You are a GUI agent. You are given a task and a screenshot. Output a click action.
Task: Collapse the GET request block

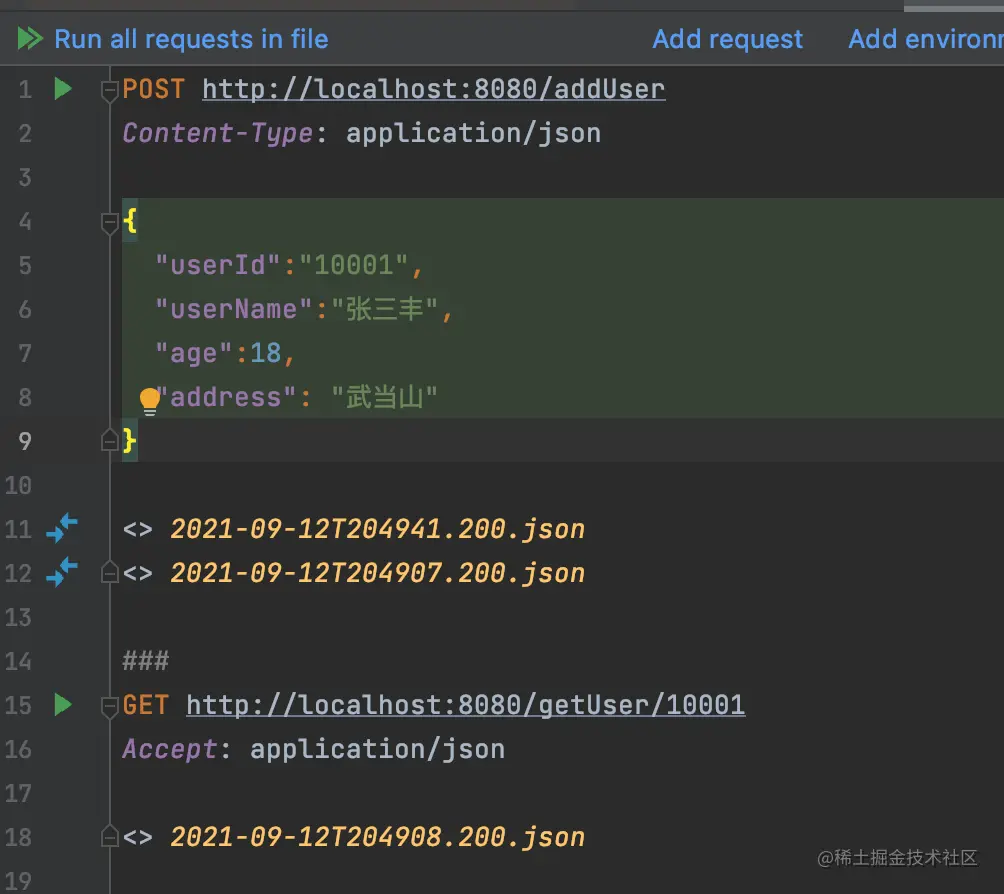click(x=109, y=705)
